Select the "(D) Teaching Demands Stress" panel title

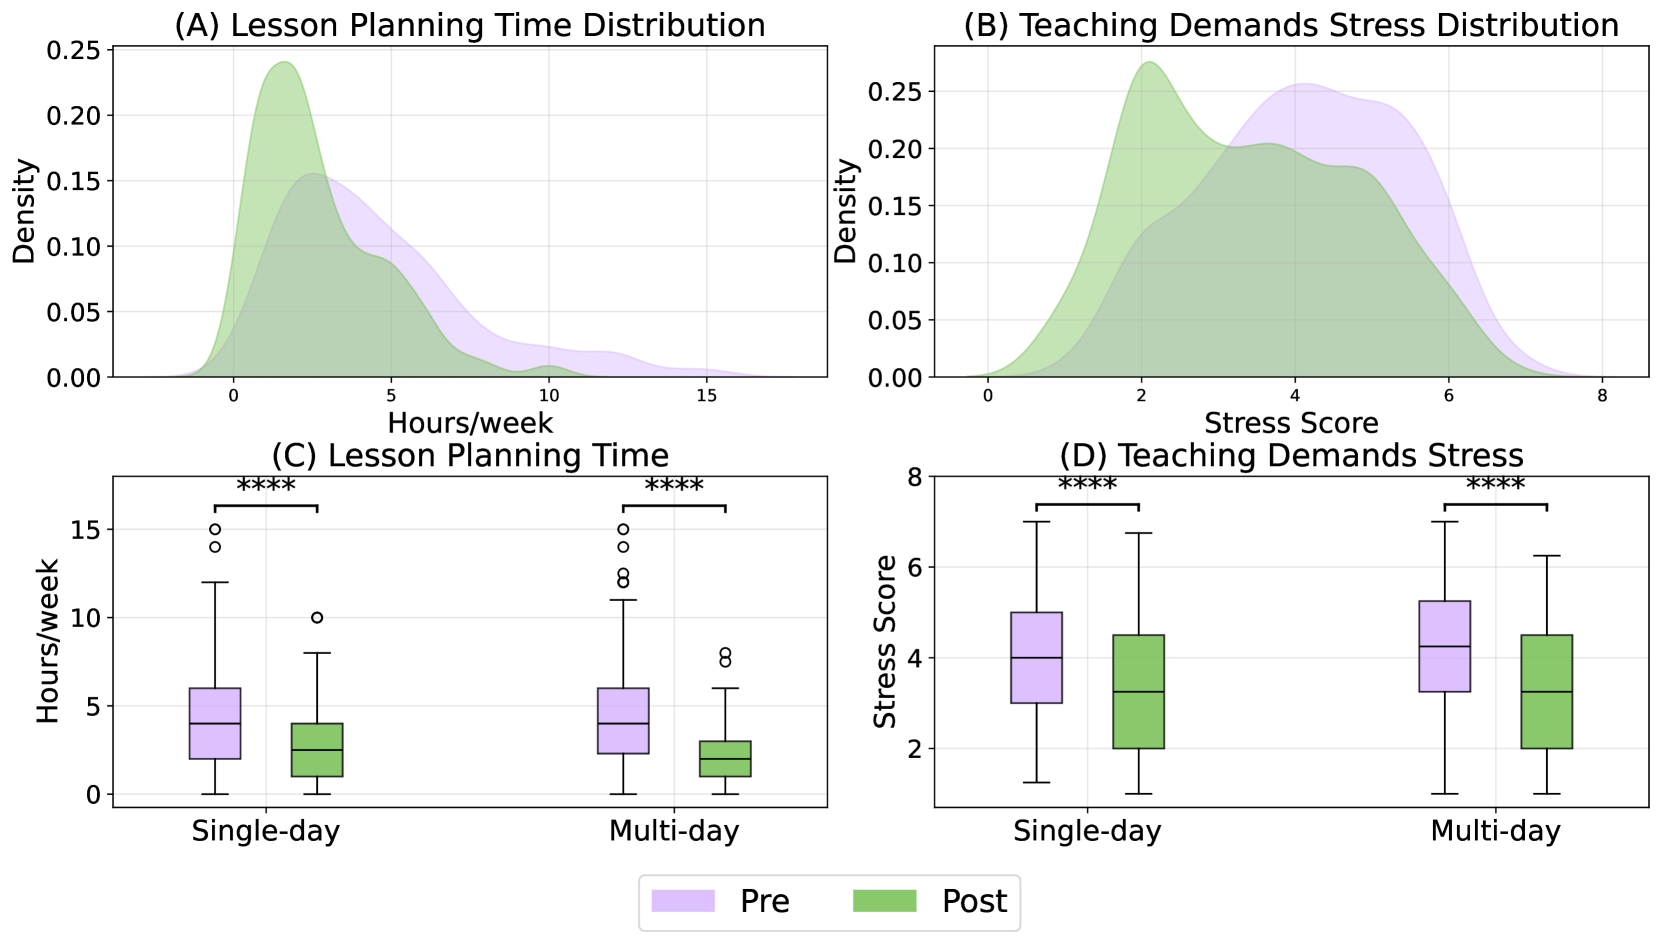(1291, 456)
